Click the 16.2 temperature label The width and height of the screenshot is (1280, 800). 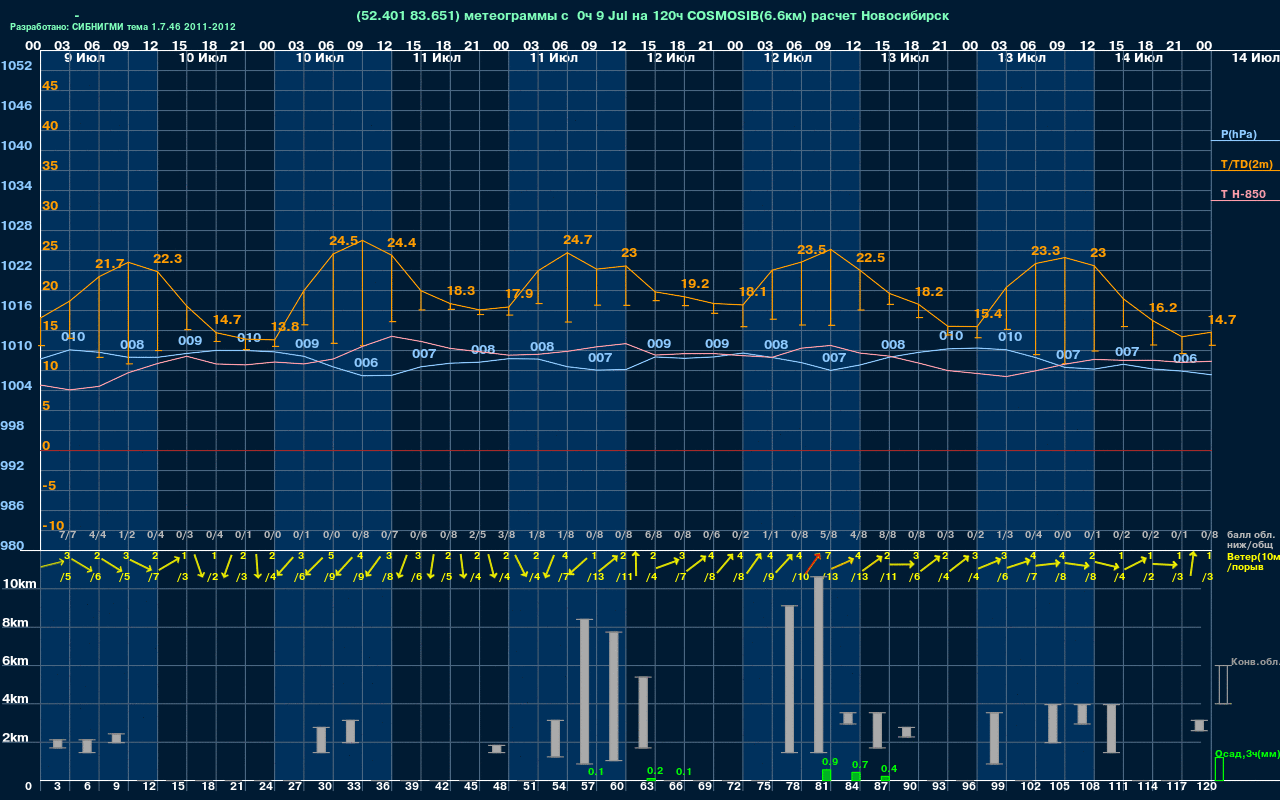click(x=1163, y=308)
